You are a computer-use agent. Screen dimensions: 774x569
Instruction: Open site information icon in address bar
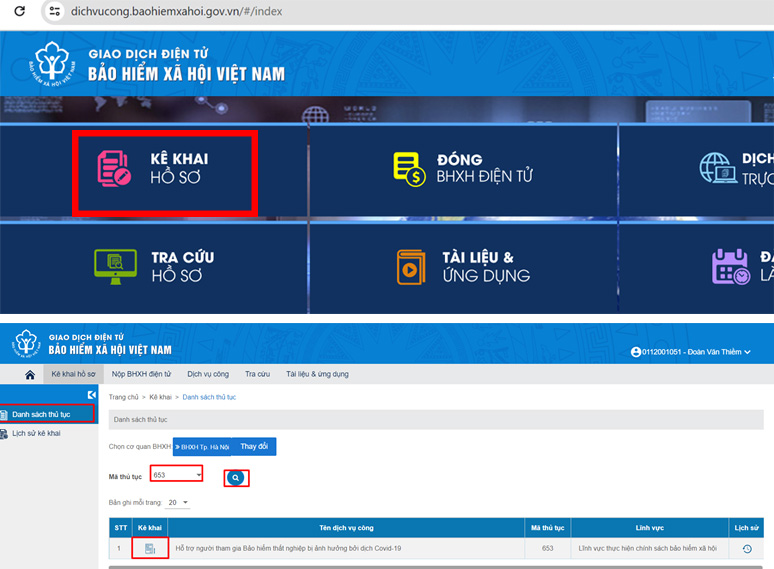[55, 11]
